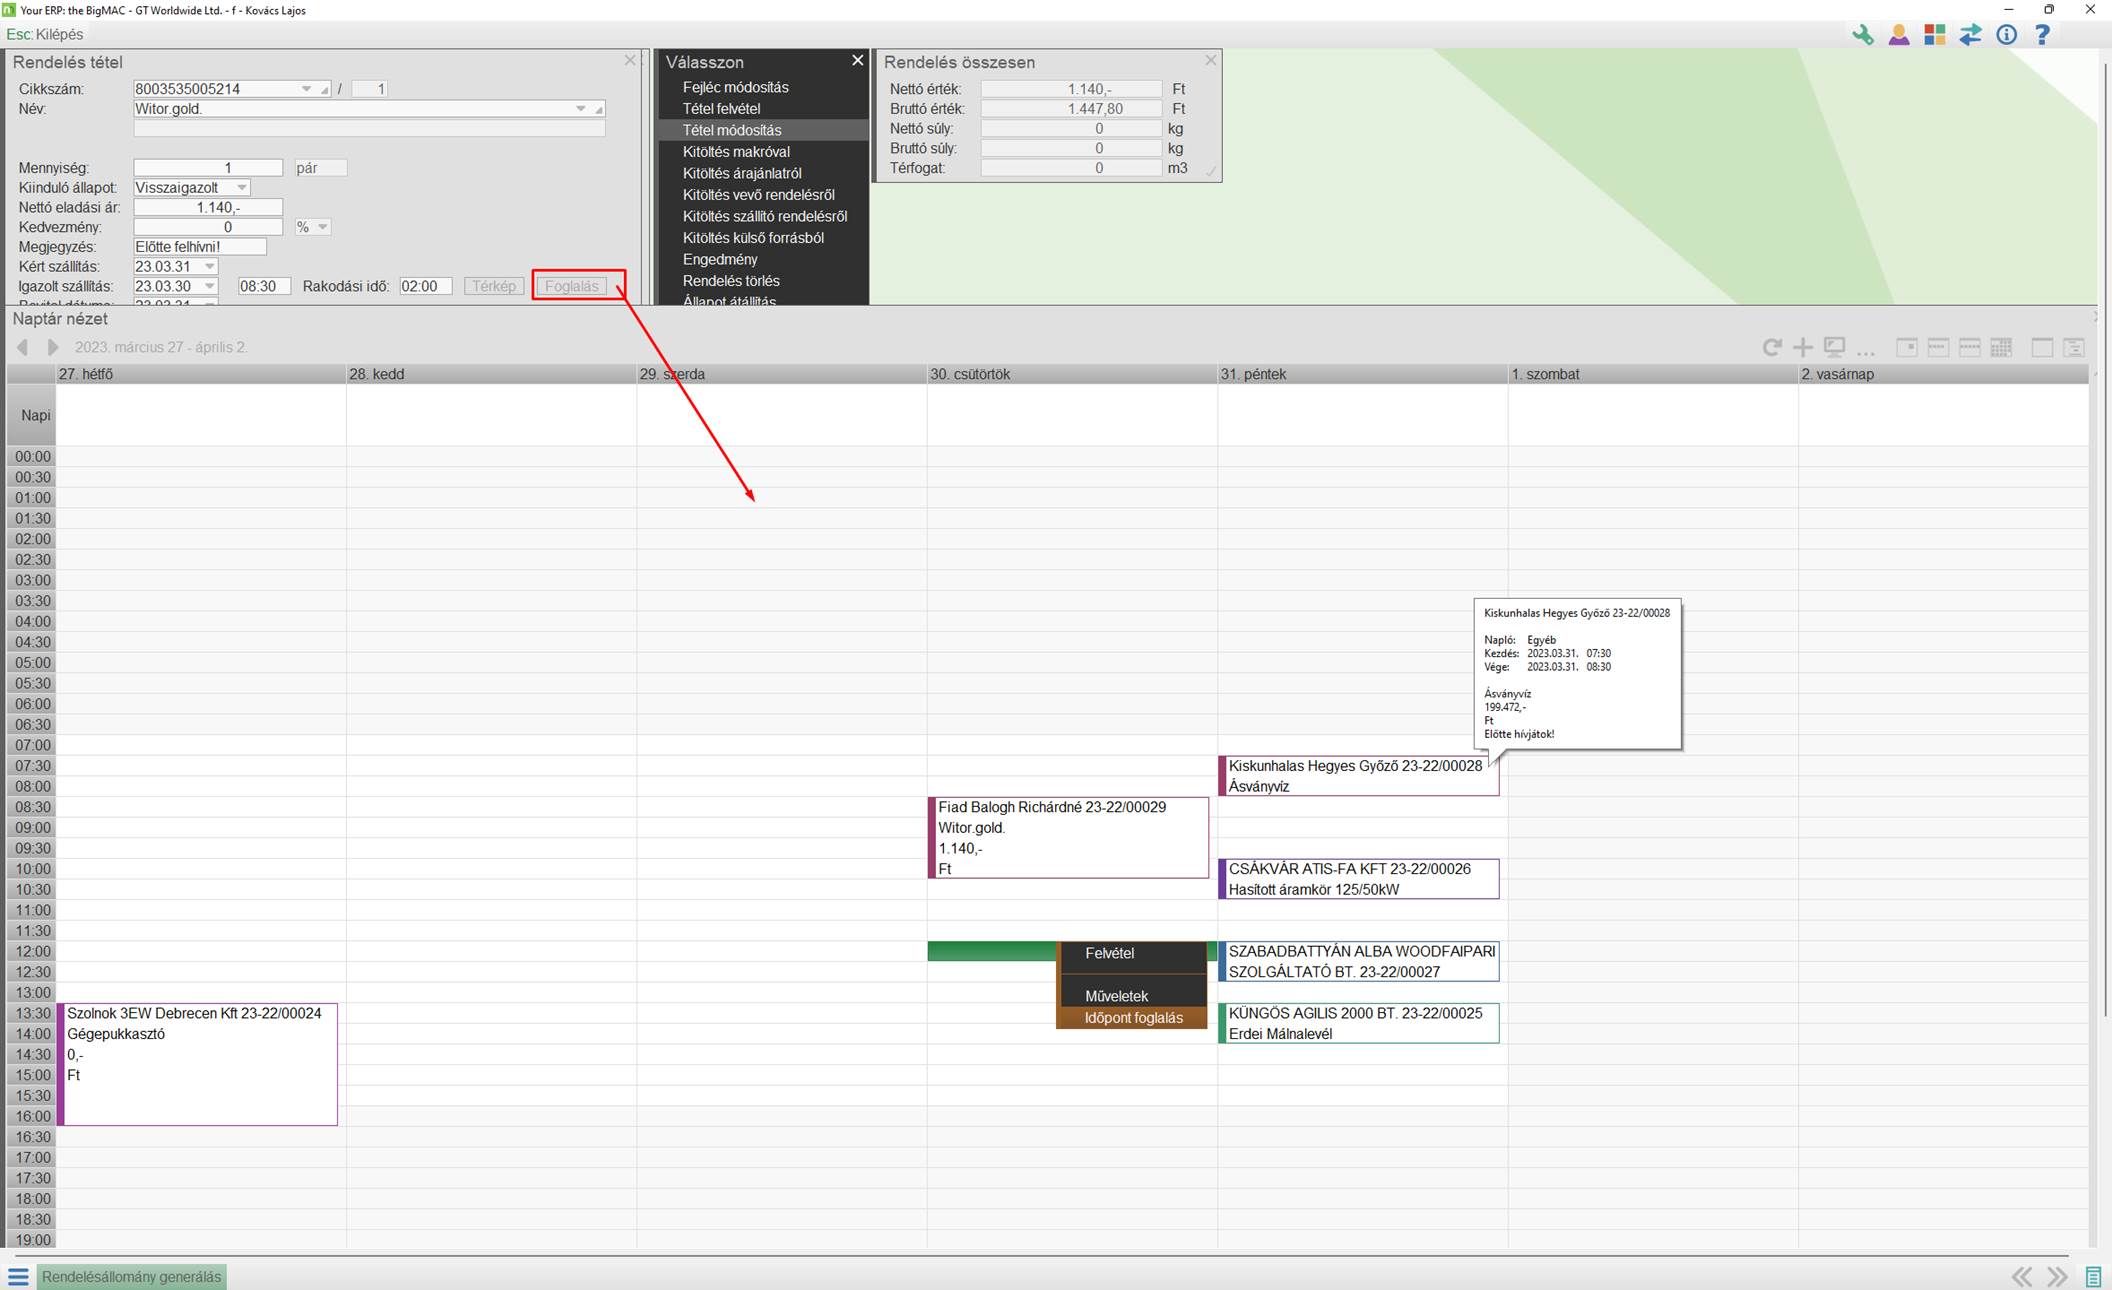
Task: Refresh the calendar view
Action: [x=1771, y=347]
